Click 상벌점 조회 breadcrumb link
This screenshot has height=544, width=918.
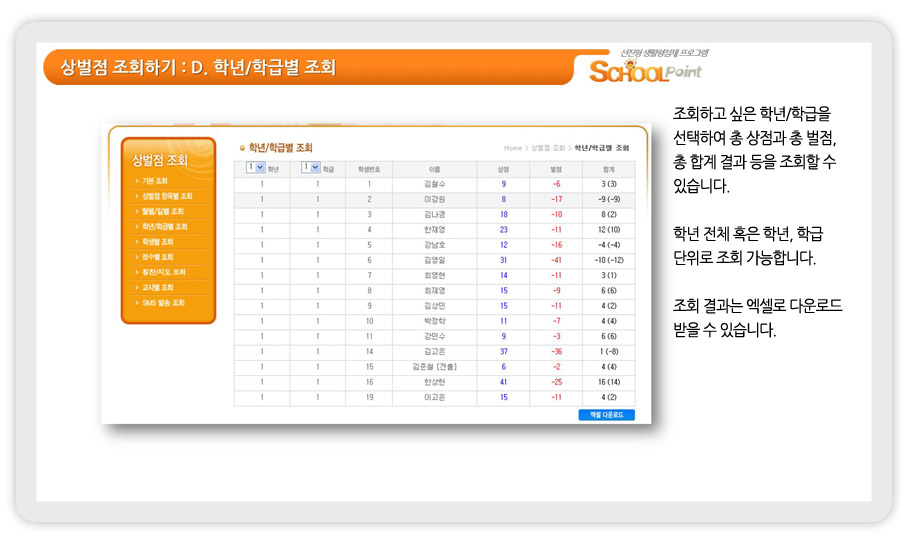coord(548,148)
